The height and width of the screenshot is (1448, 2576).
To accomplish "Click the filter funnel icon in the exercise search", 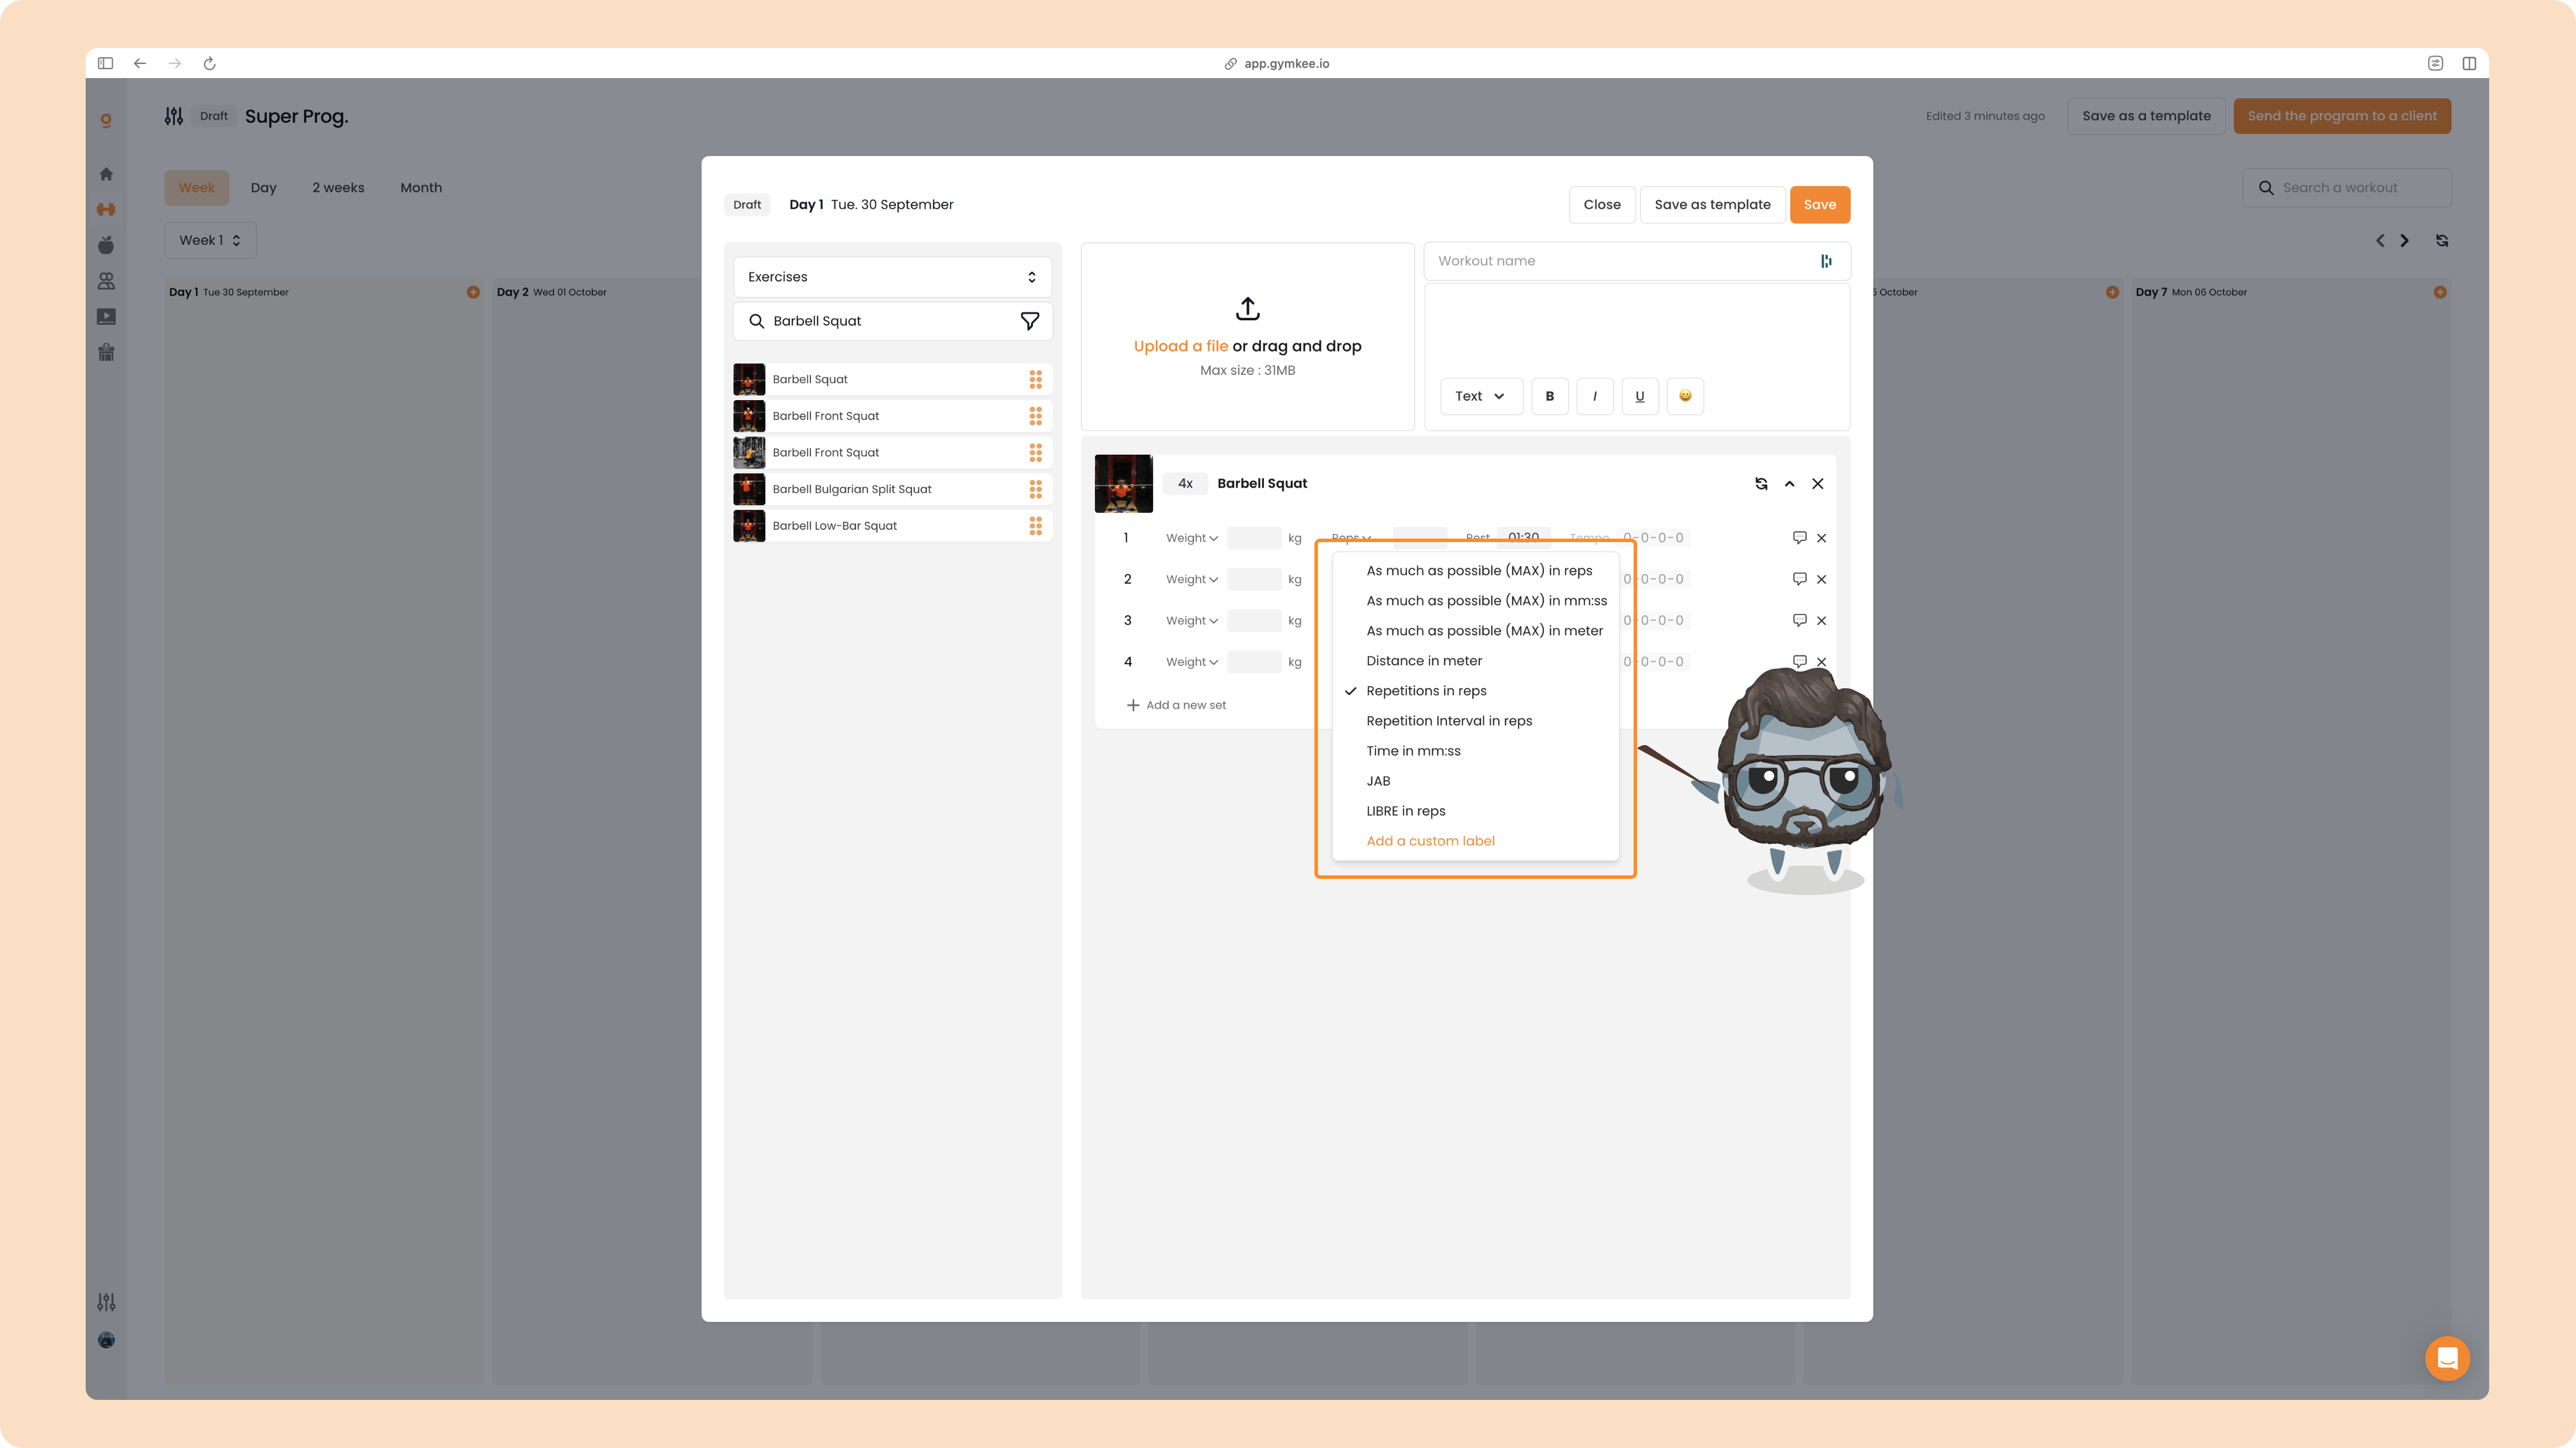I will (1029, 321).
